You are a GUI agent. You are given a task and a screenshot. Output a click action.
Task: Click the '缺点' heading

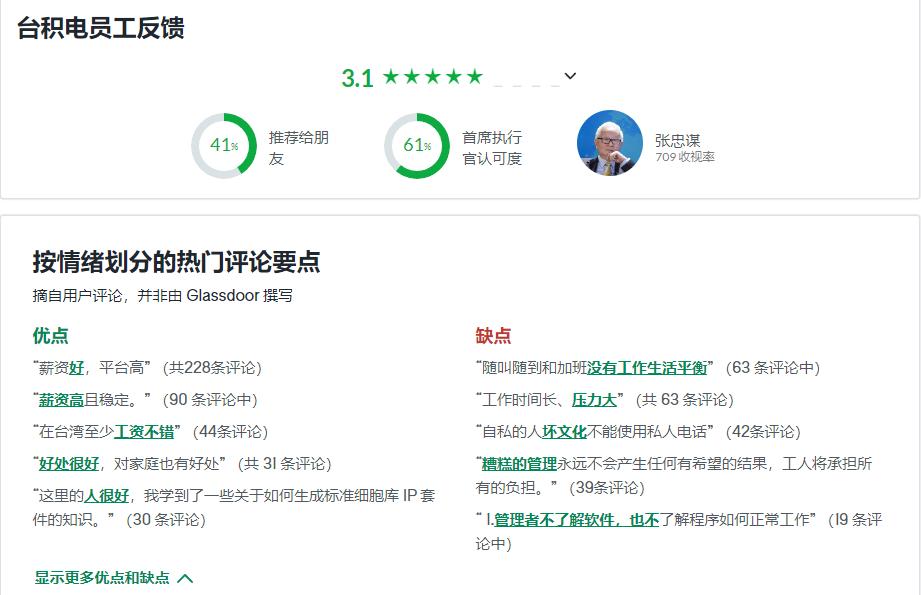[x=493, y=336]
